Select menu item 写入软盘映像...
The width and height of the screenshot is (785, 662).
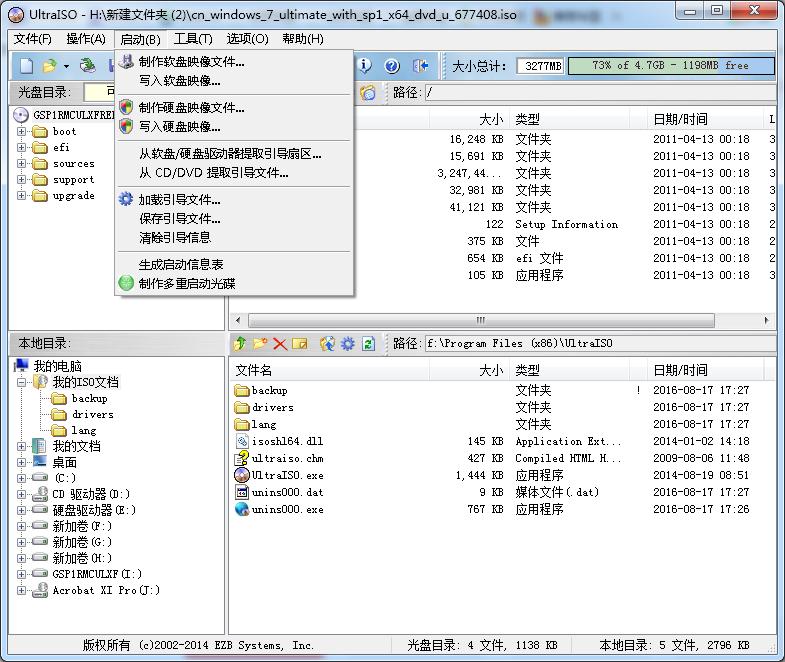pyautogui.click(x=234, y=81)
